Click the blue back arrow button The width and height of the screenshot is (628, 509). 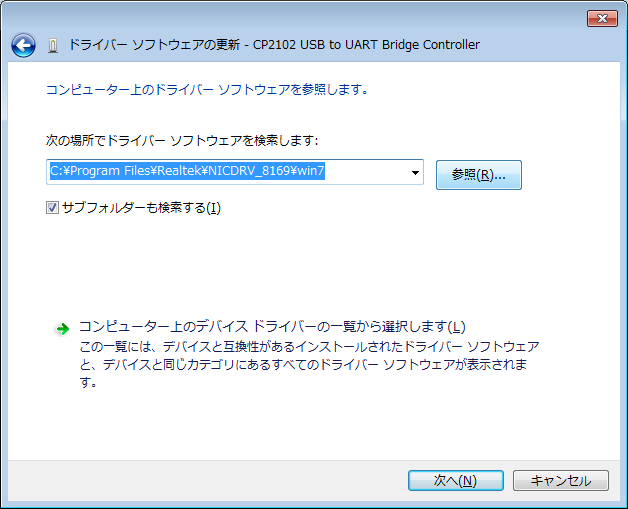(x=23, y=45)
